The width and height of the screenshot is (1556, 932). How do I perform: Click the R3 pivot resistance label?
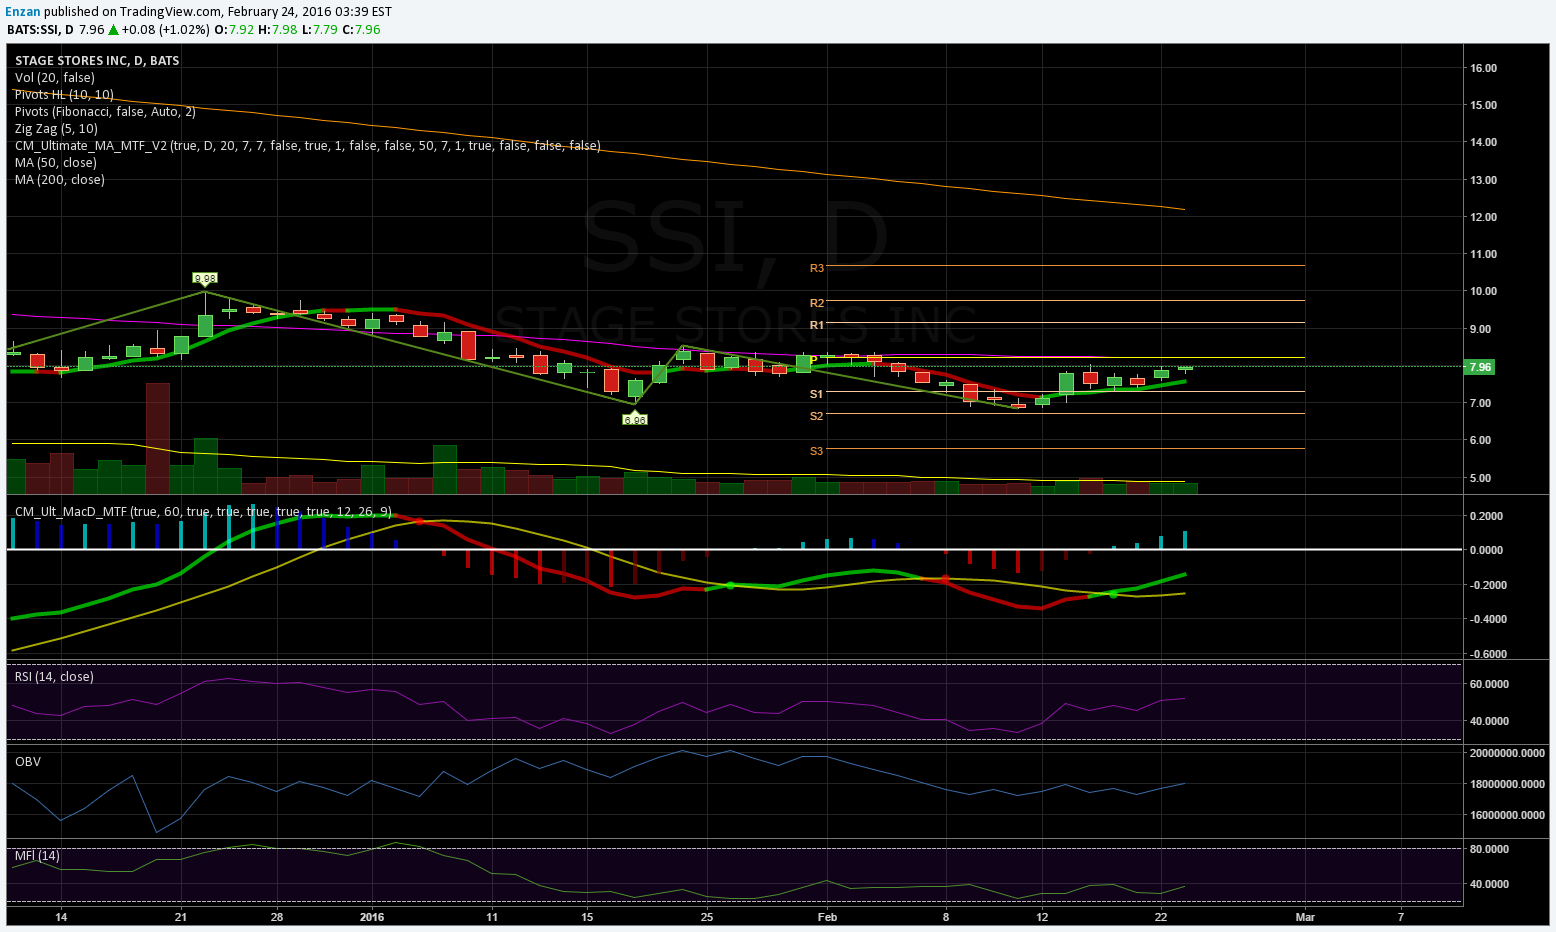click(x=817, y=268)
